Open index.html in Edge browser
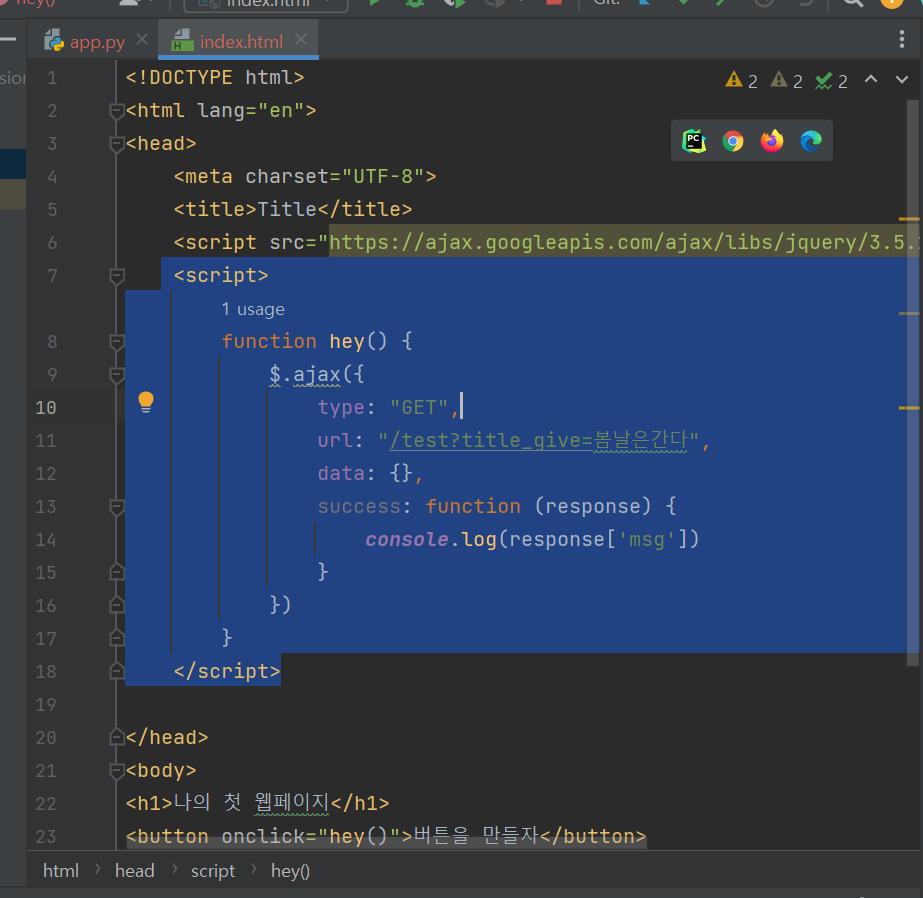Image resolution: width=923 pixels, height=898 pixels. (x=811, y=141)
